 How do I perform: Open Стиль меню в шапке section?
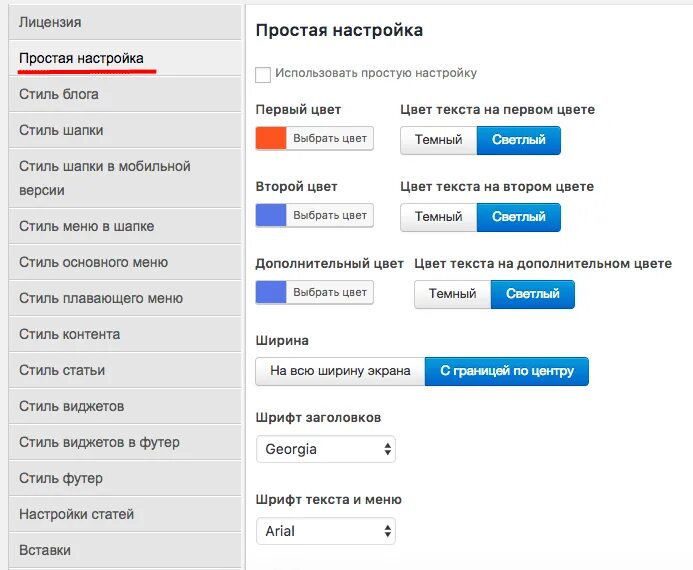[125, 226]
